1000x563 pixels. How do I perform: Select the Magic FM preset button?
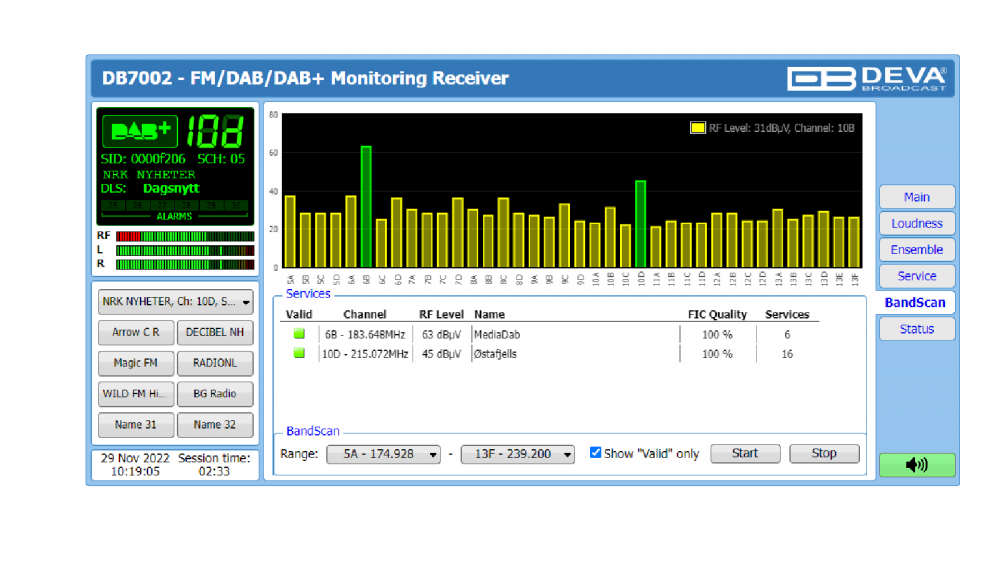(x=136, y=363)
